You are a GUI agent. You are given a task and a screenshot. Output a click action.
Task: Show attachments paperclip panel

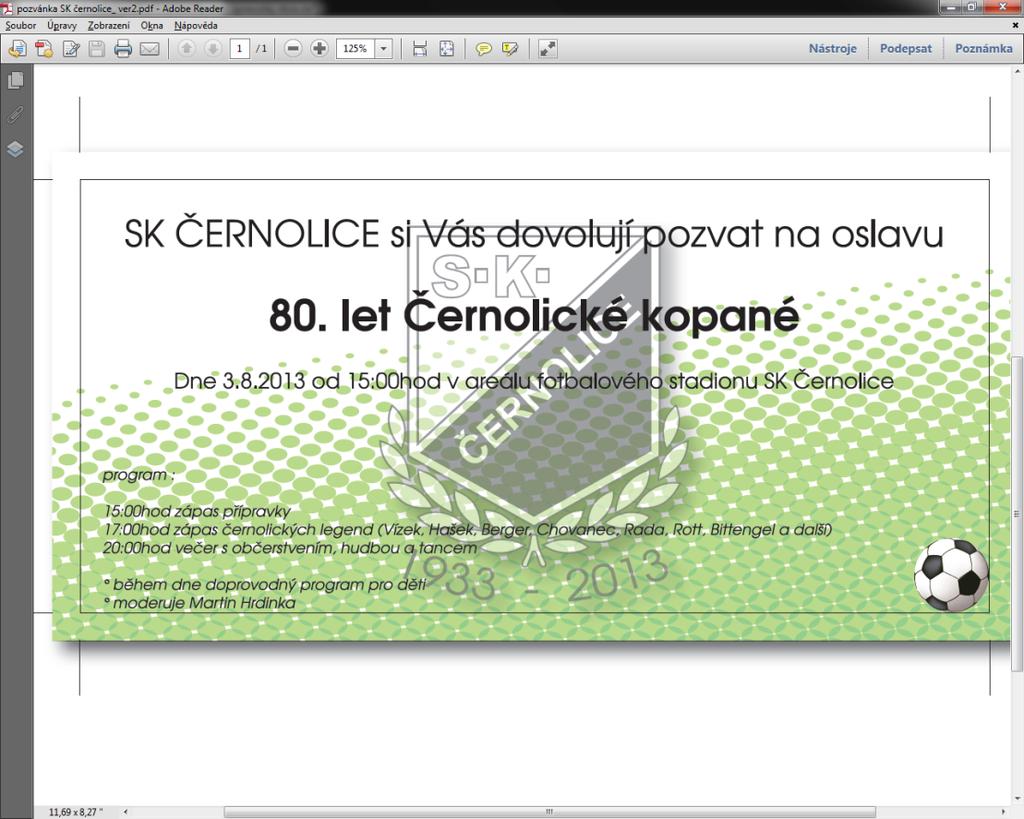15,115
